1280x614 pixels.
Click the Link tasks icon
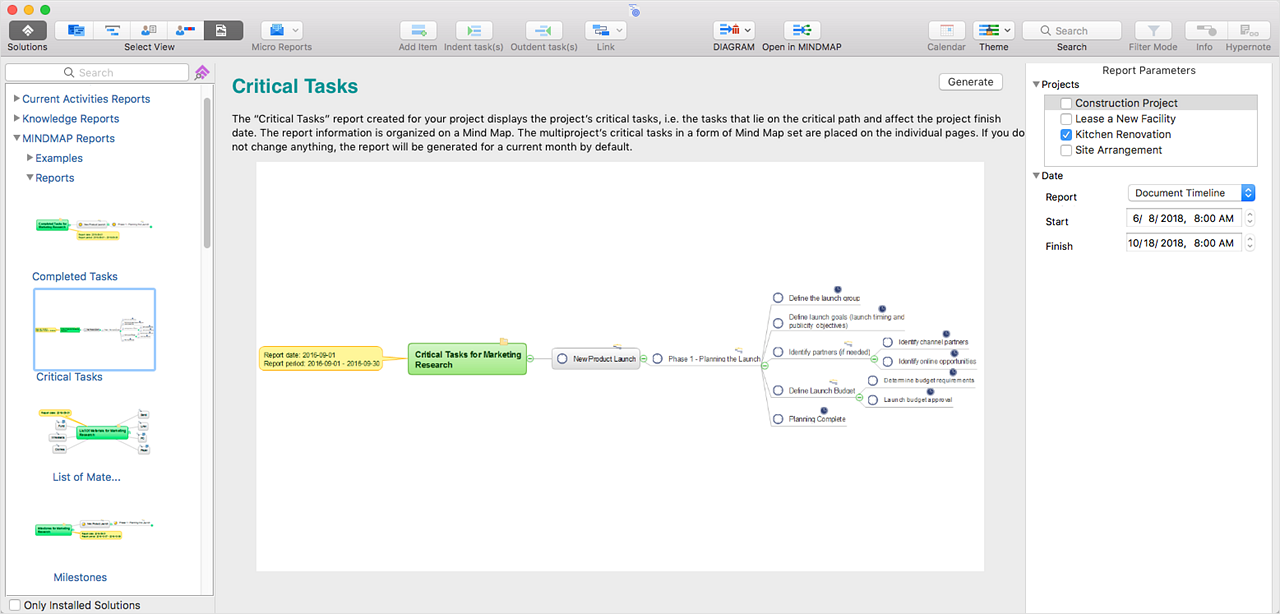coord(599,30)
